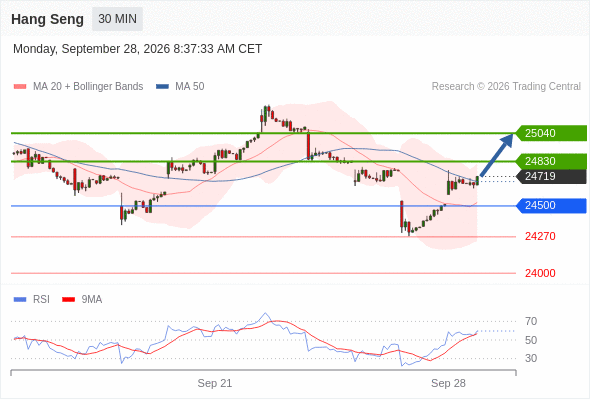Select the MA 20 + Bollinger Bands label
This screenshot has width=590, height=400.
pos(88,87)
